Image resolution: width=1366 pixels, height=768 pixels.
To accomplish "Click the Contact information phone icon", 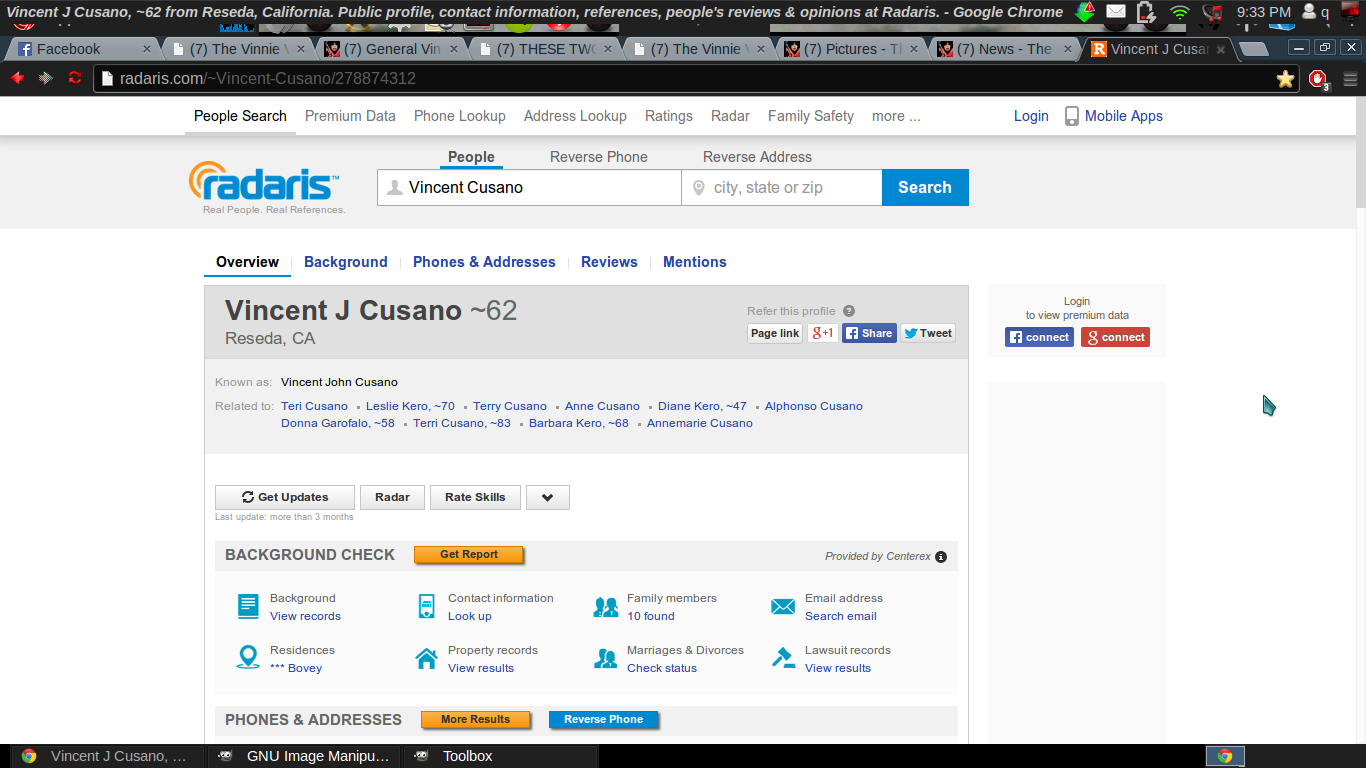I will click(x=427, y=607).
